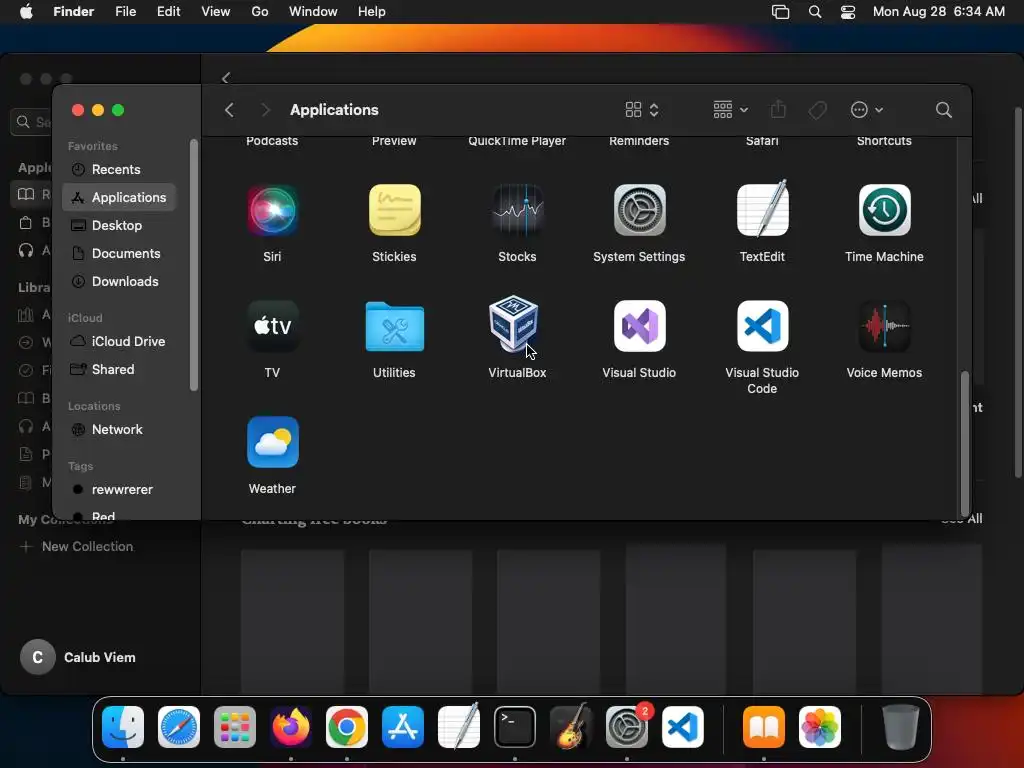Open Spotlight search in menu bar

pos(815,12)
